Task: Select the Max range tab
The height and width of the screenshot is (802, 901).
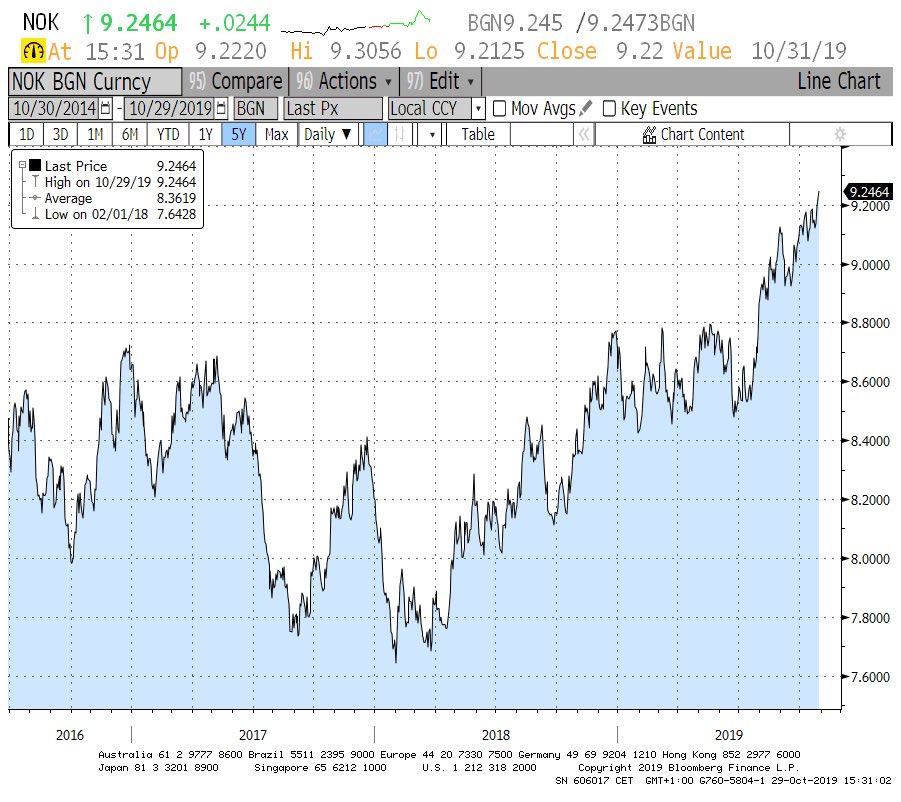Action: click(x=276, y=134)
